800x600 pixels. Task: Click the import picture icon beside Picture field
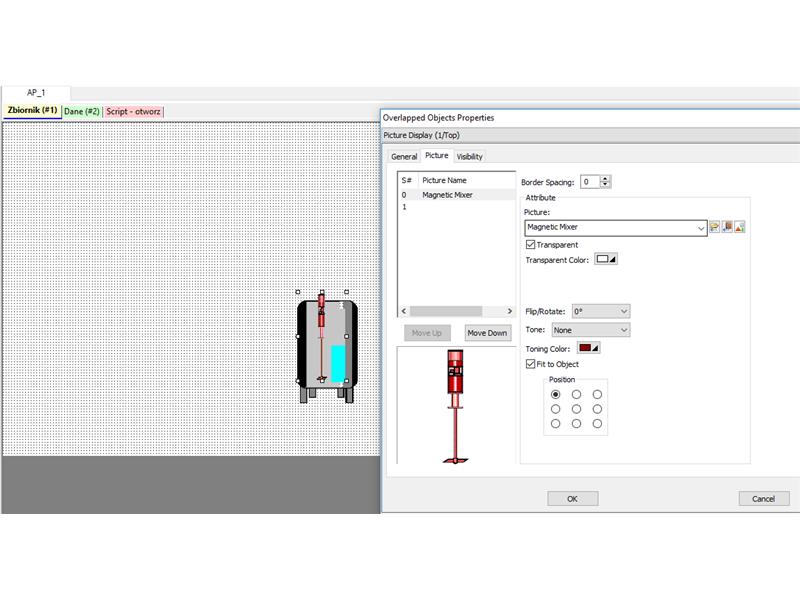point(727,227)
